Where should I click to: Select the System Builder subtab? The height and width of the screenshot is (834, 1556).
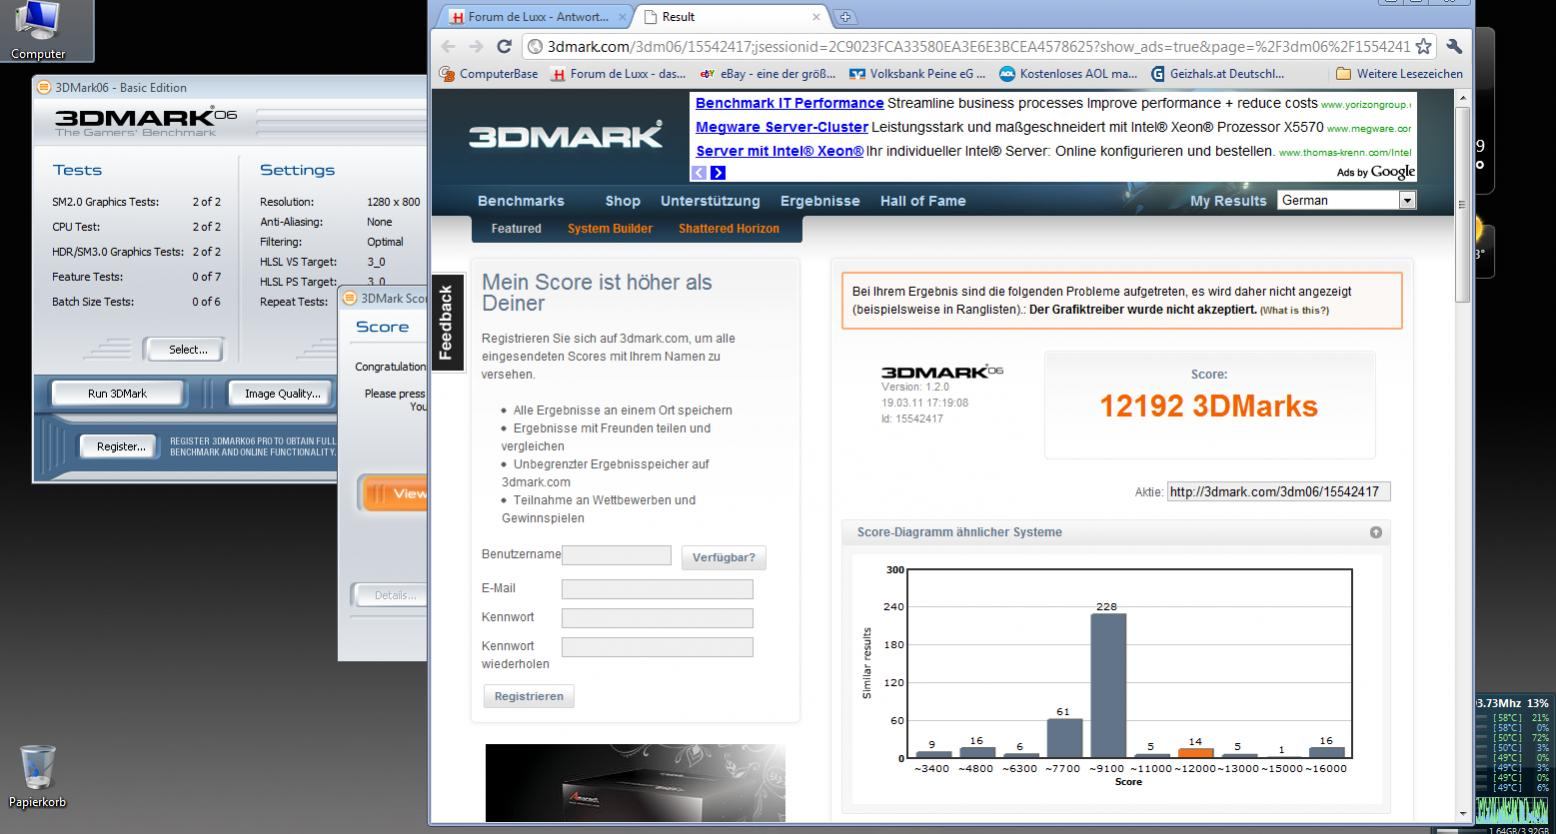610,229
